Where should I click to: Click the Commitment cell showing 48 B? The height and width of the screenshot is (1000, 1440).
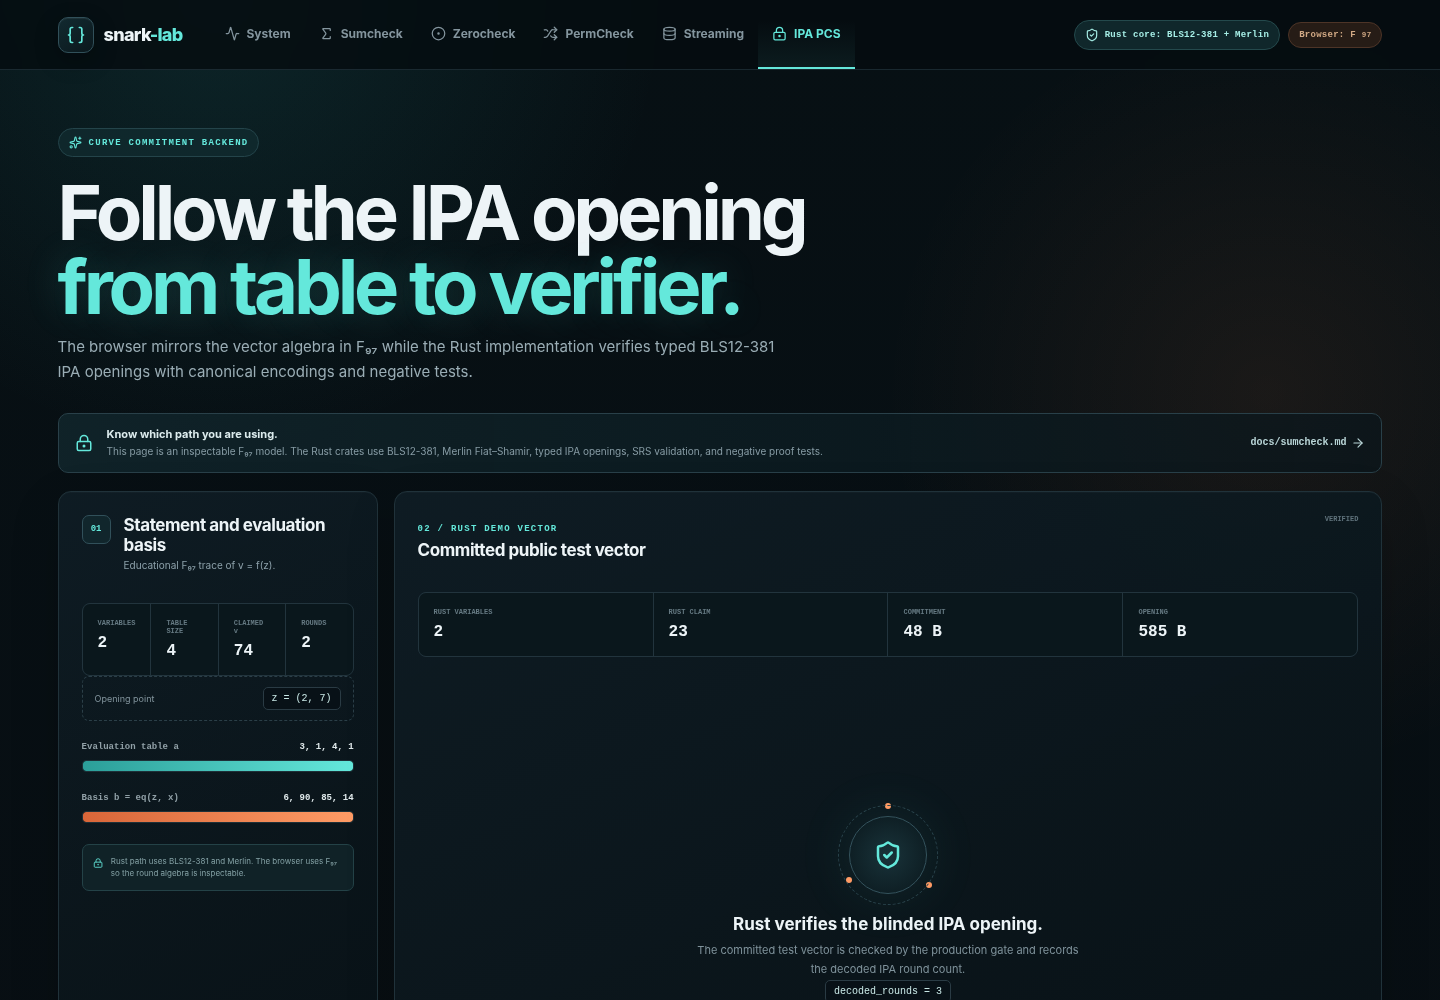1005,624
